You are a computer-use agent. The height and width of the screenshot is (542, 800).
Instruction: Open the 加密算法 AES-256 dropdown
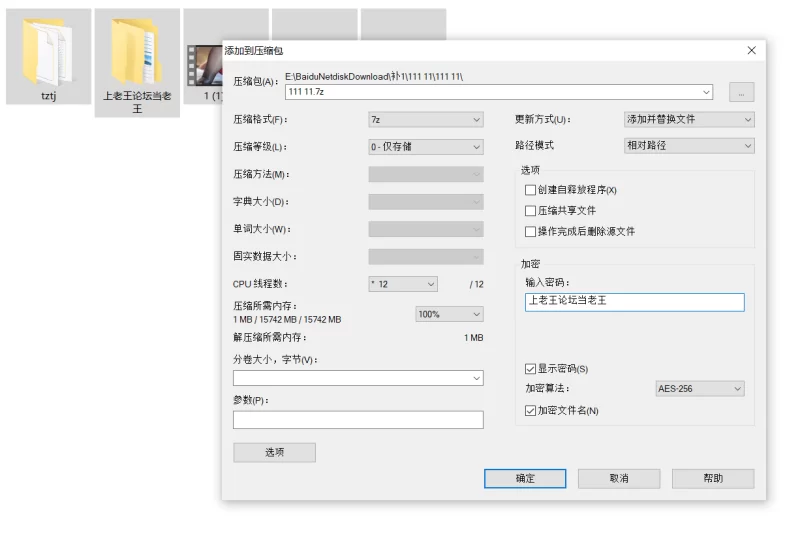699,389
